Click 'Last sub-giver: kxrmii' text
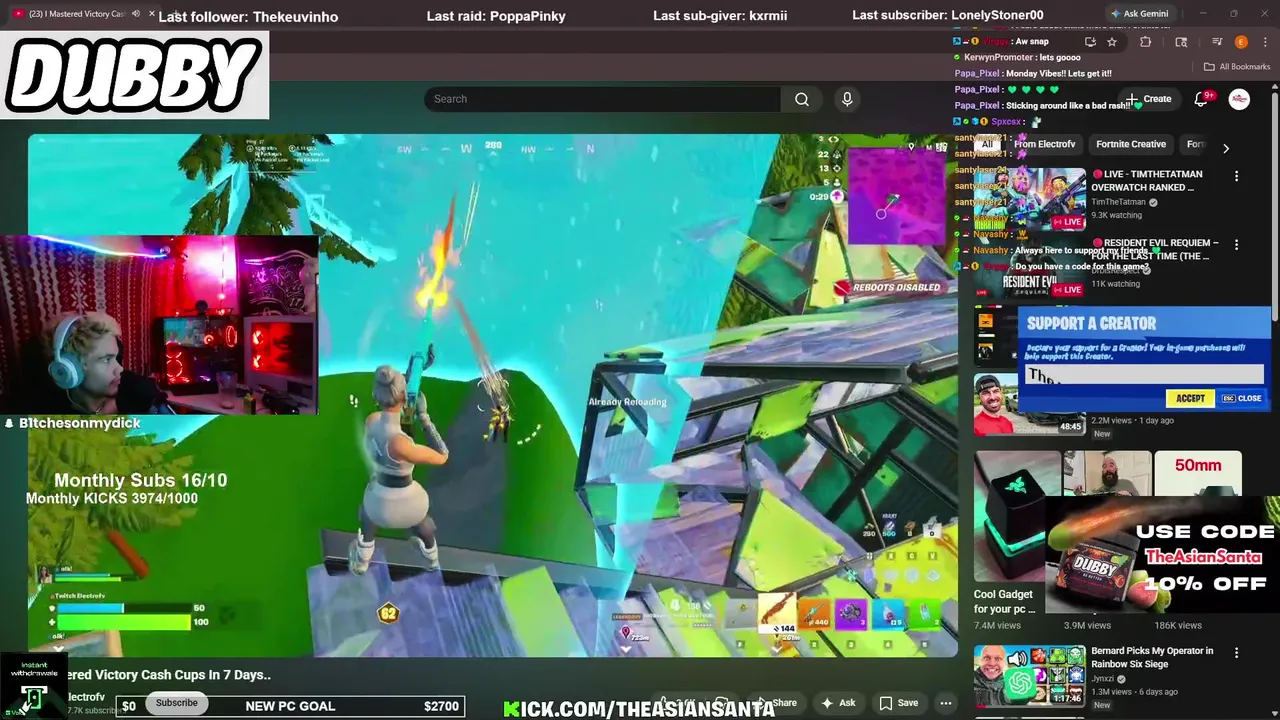Screen dimensions: 1280x720 [x=720, y=16]
